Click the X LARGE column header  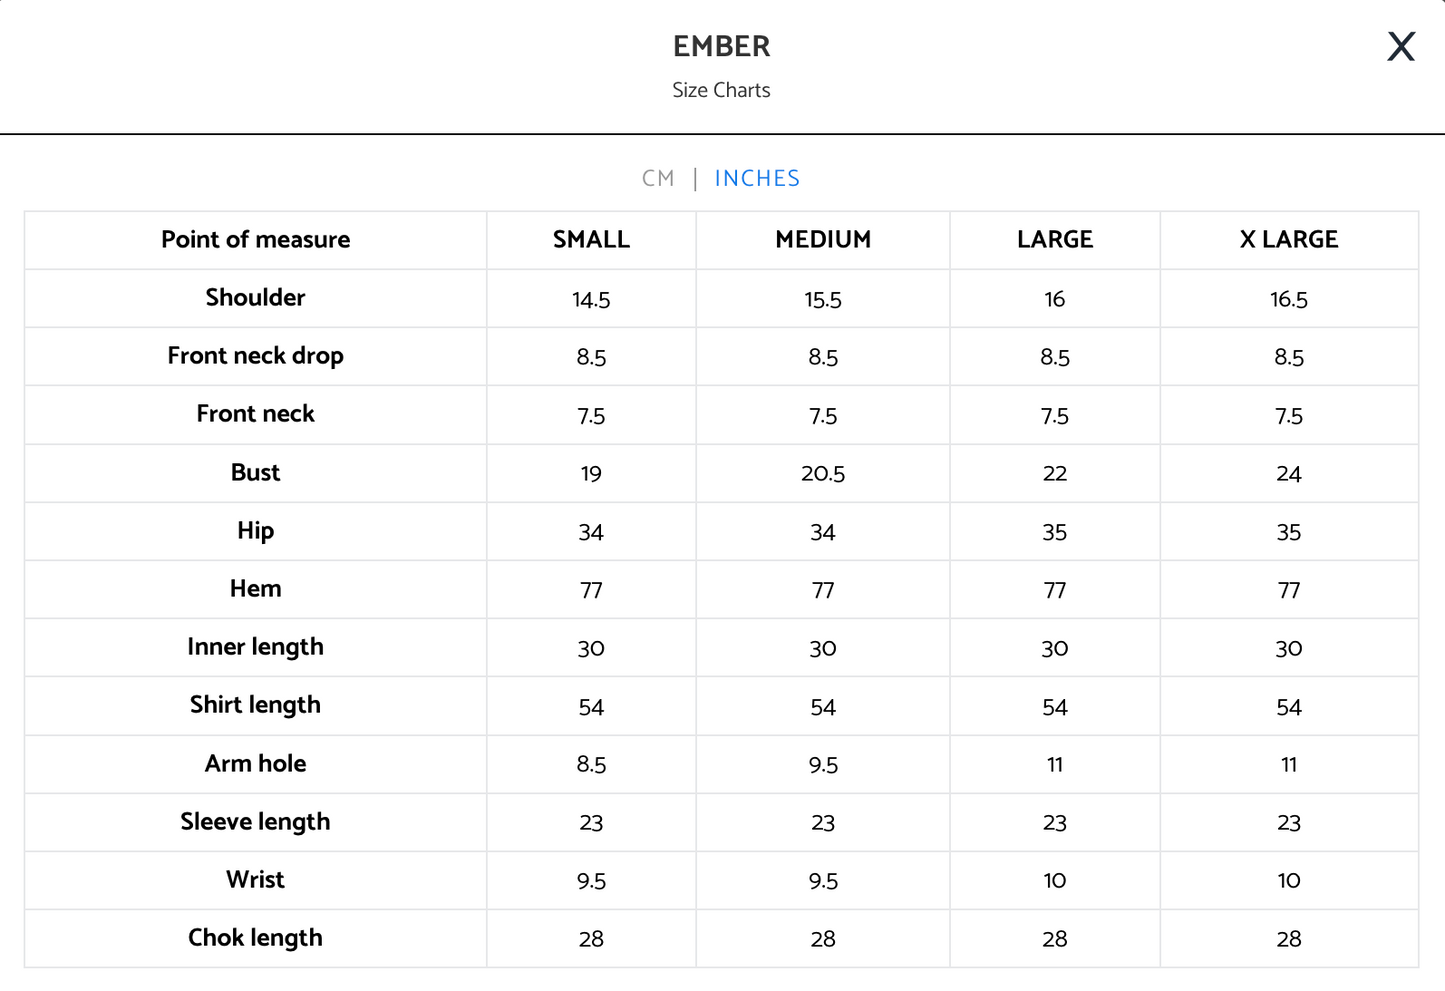1289,240
